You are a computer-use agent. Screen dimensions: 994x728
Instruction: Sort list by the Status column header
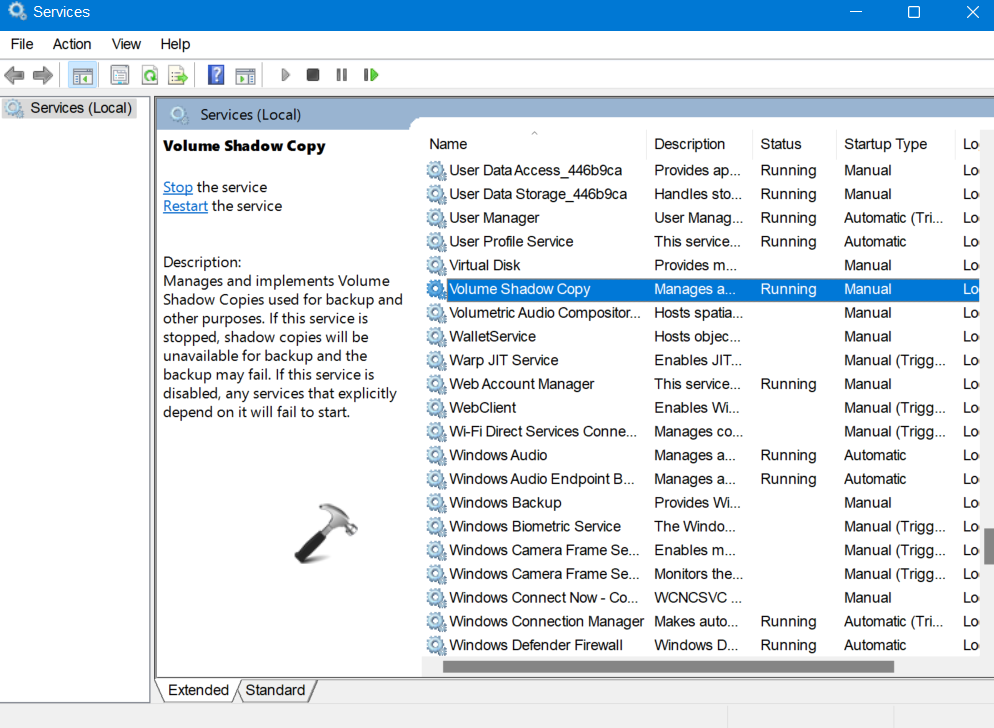[781, 144]
